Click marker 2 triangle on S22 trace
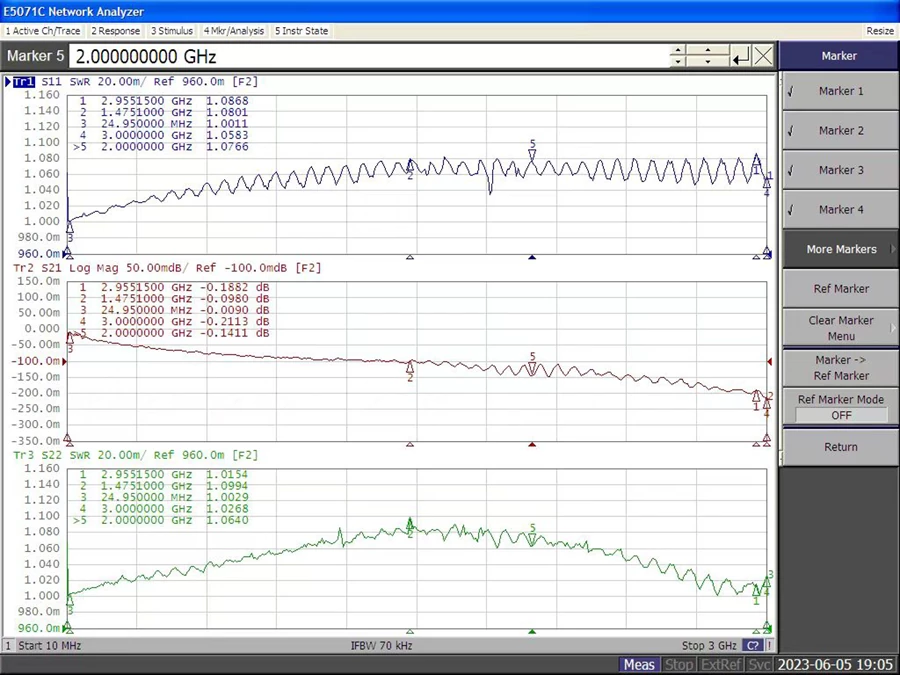Viewport: 900px width, 675px height. tap(410, 524)
